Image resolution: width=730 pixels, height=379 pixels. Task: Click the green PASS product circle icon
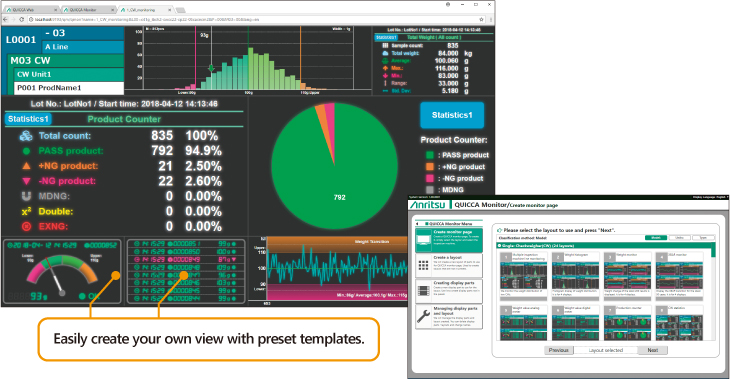[x=26, y=151]
